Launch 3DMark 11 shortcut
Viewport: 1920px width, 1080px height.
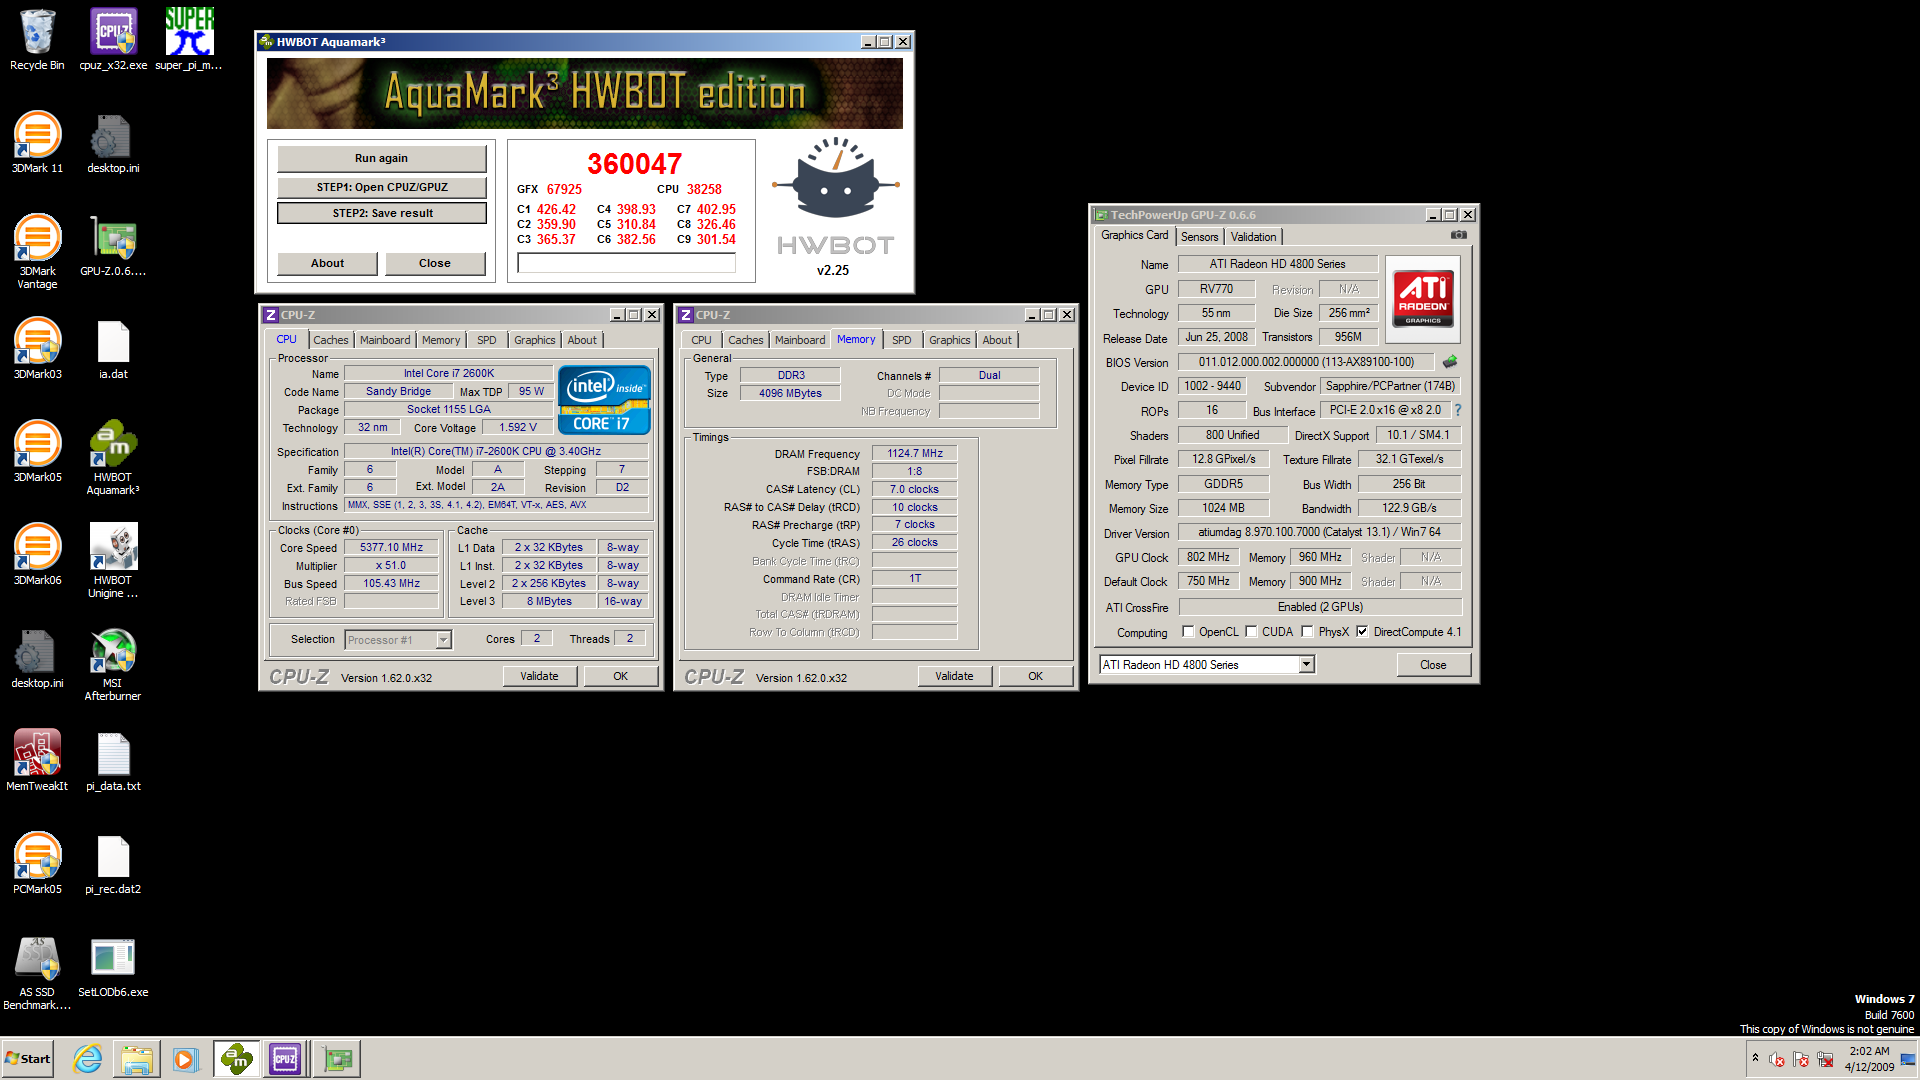pyautogui.click(x=37, y=143)
